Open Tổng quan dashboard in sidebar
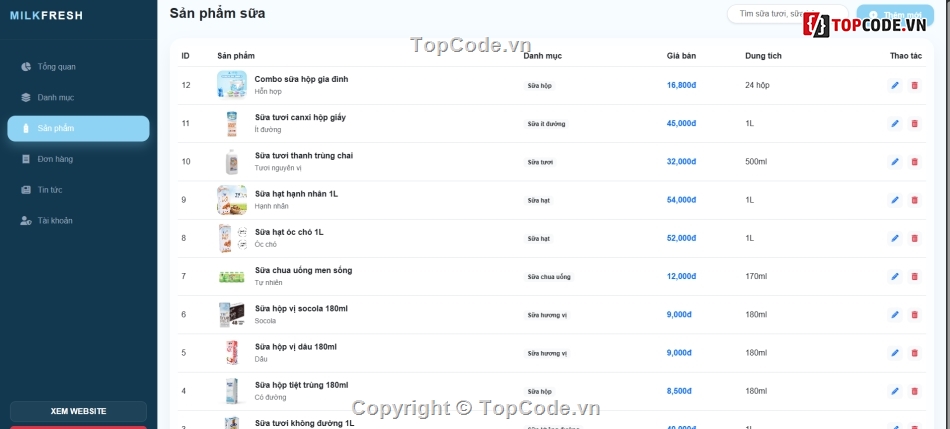This screenshot has height=429, width=950. pyautogui.click(x=78, y=67)
